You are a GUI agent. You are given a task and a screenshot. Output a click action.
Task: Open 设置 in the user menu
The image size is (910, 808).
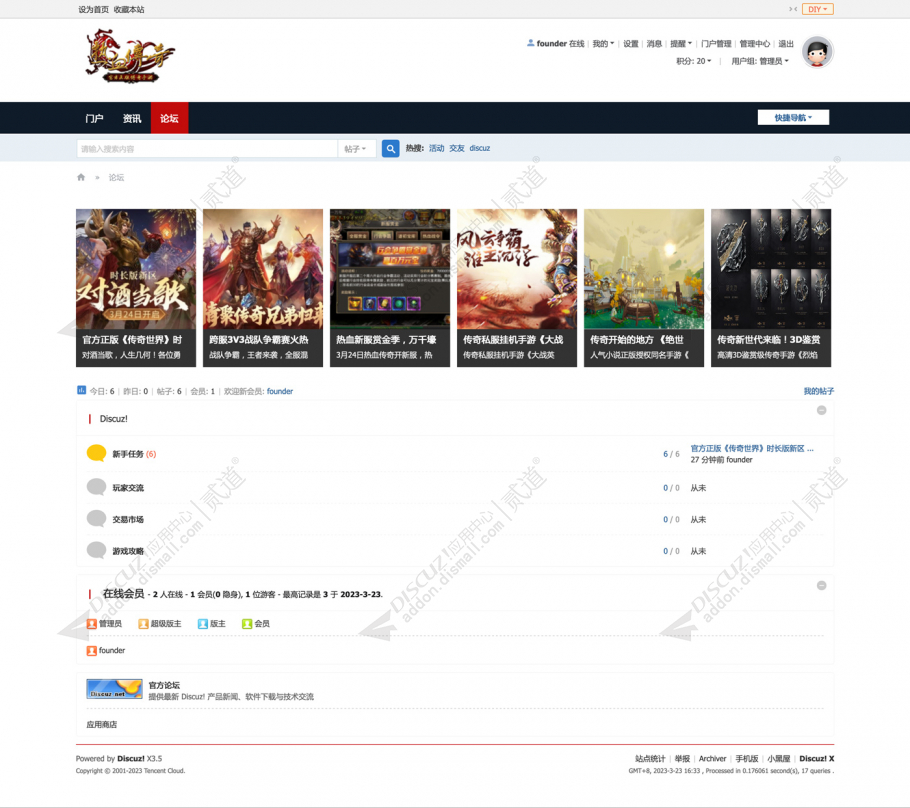pos(631,44)
